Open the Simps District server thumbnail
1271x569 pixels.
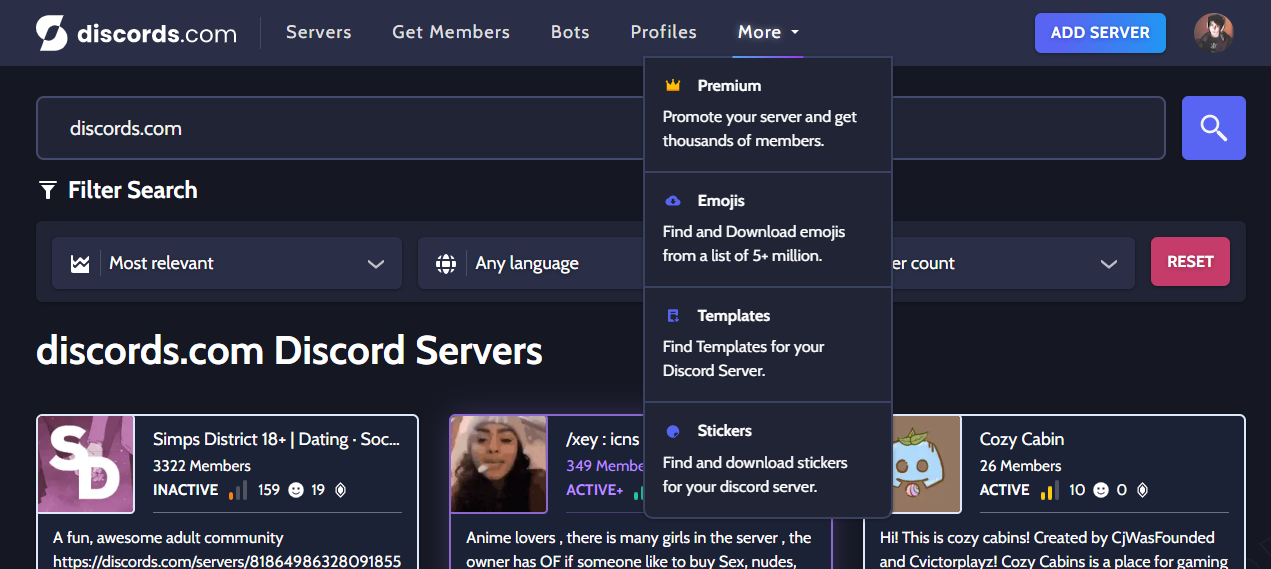point(86,465)
